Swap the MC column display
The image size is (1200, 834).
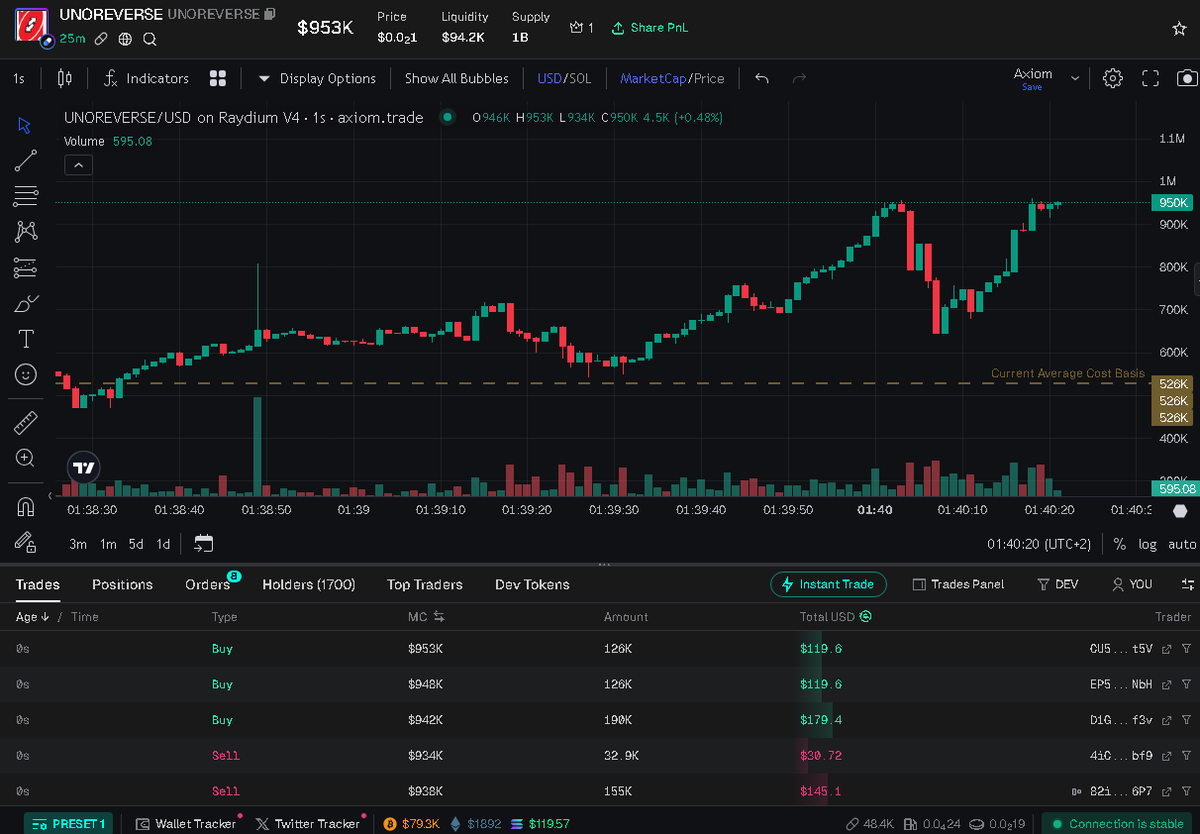(x=438, y=617)
